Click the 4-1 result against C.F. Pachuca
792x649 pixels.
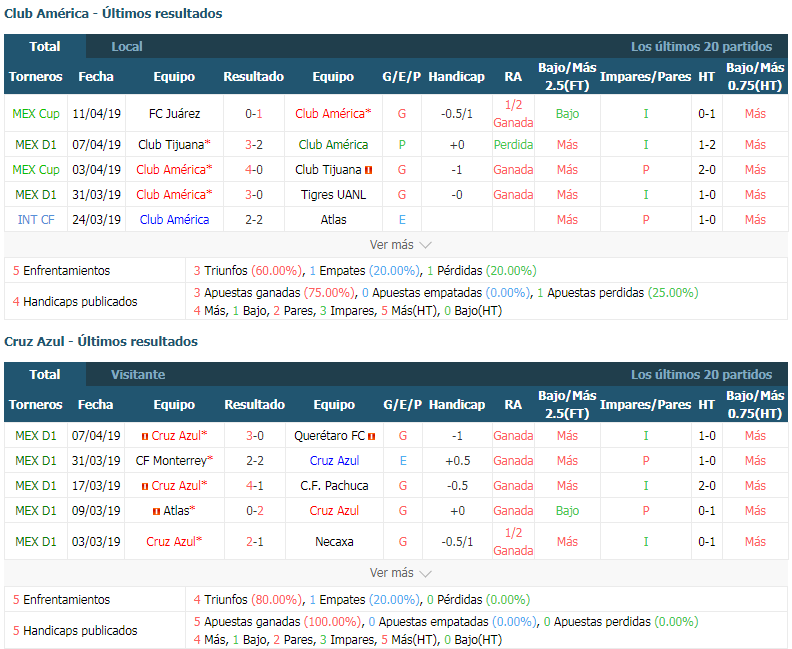pos(255,485)
